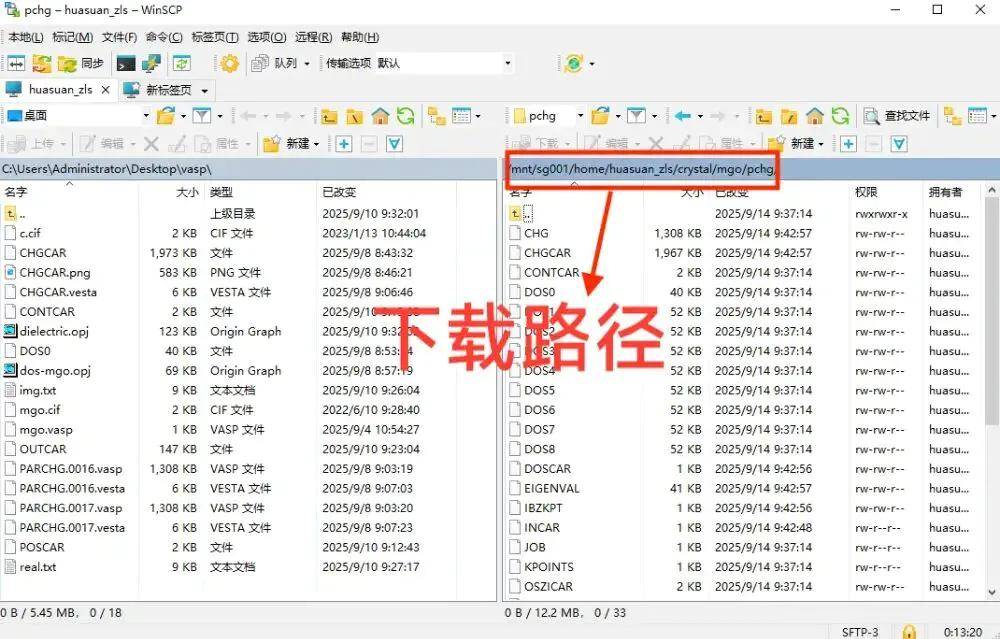Click the local 新建 new button

pyautogui.click(x=290, y=143)
